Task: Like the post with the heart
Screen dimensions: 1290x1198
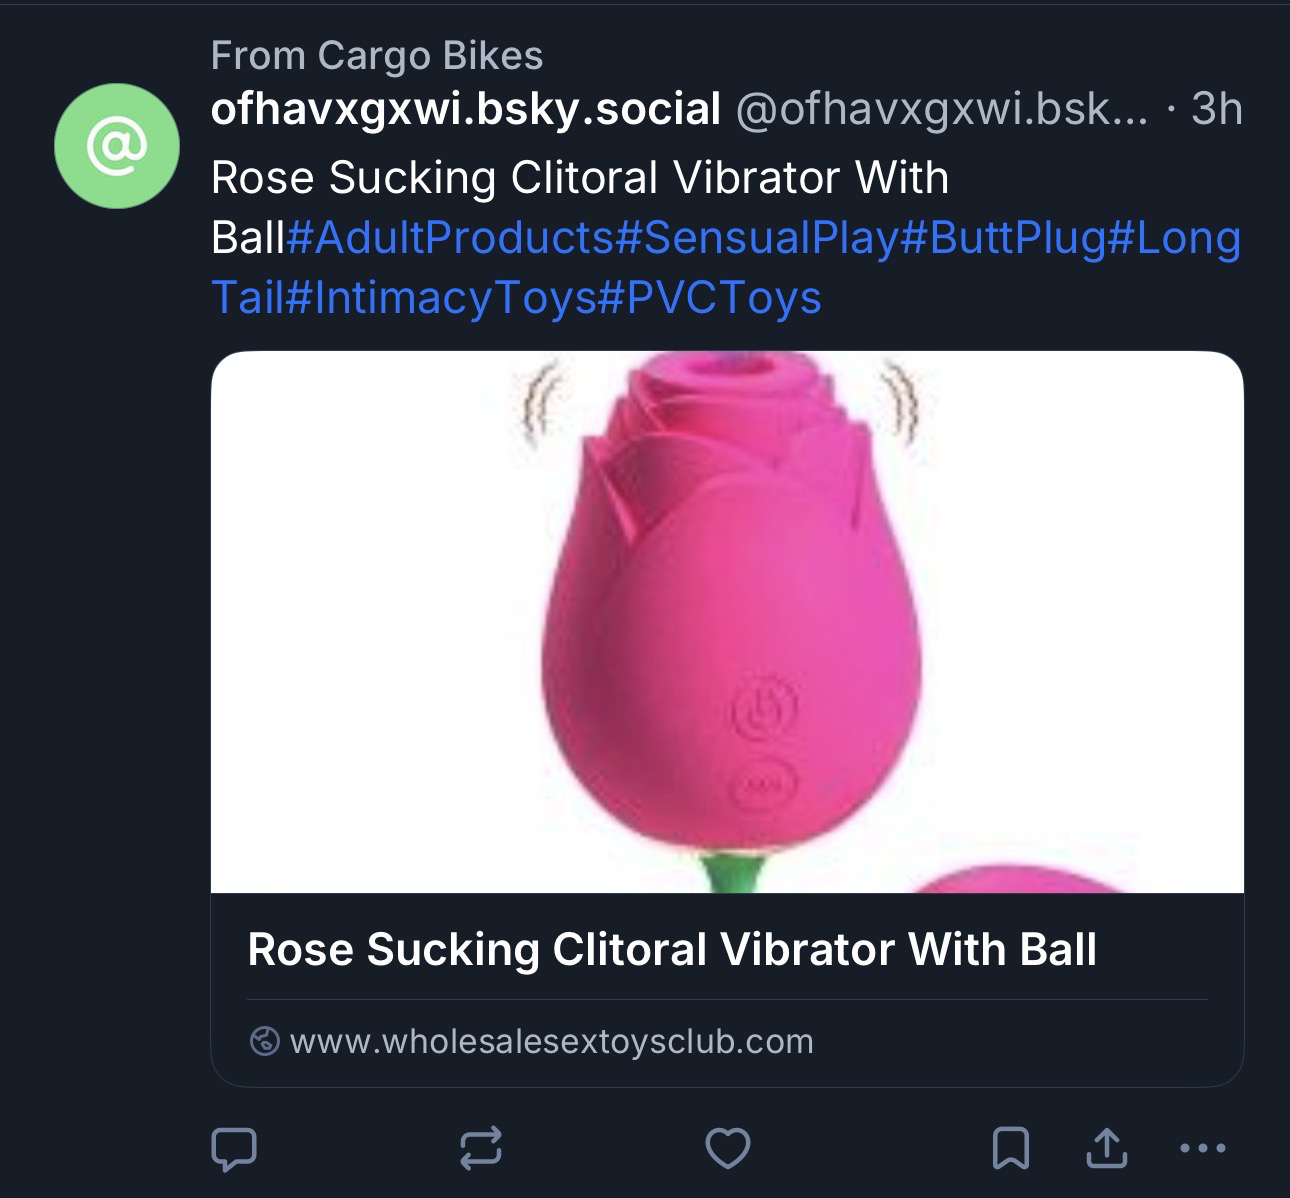Action: pyautogui.click(x=727, y=1148)
